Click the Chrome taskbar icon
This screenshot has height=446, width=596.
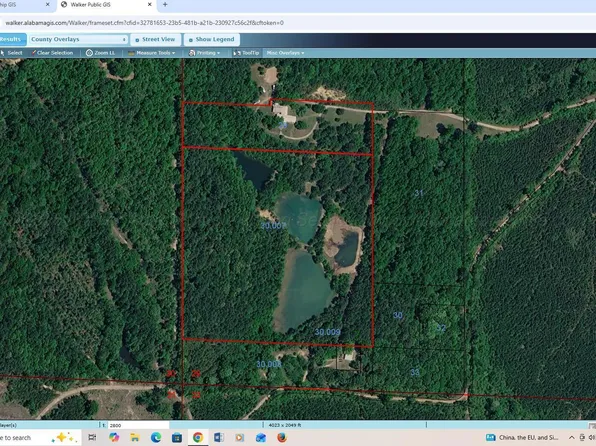click(x=198, y=438)
